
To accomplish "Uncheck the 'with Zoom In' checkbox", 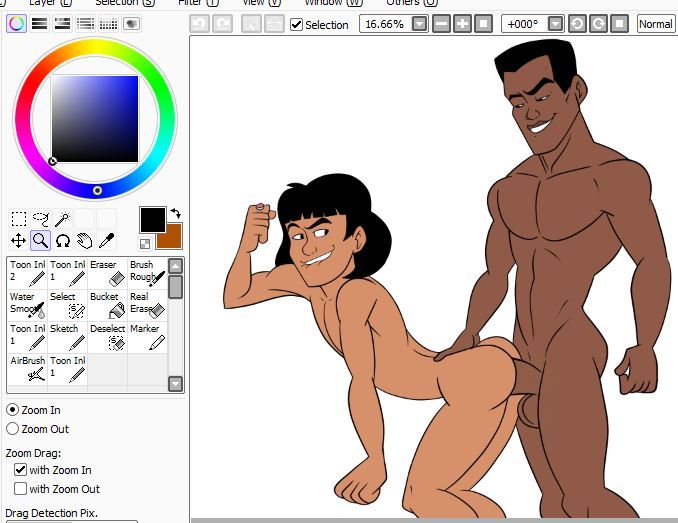I will point(21,470).
